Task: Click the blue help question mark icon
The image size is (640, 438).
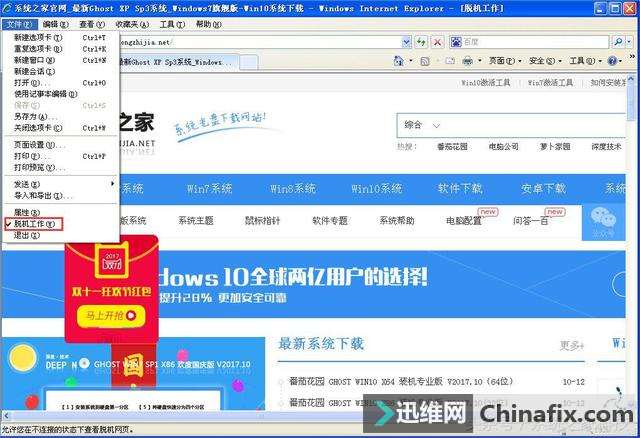Action: pos(612,61)
